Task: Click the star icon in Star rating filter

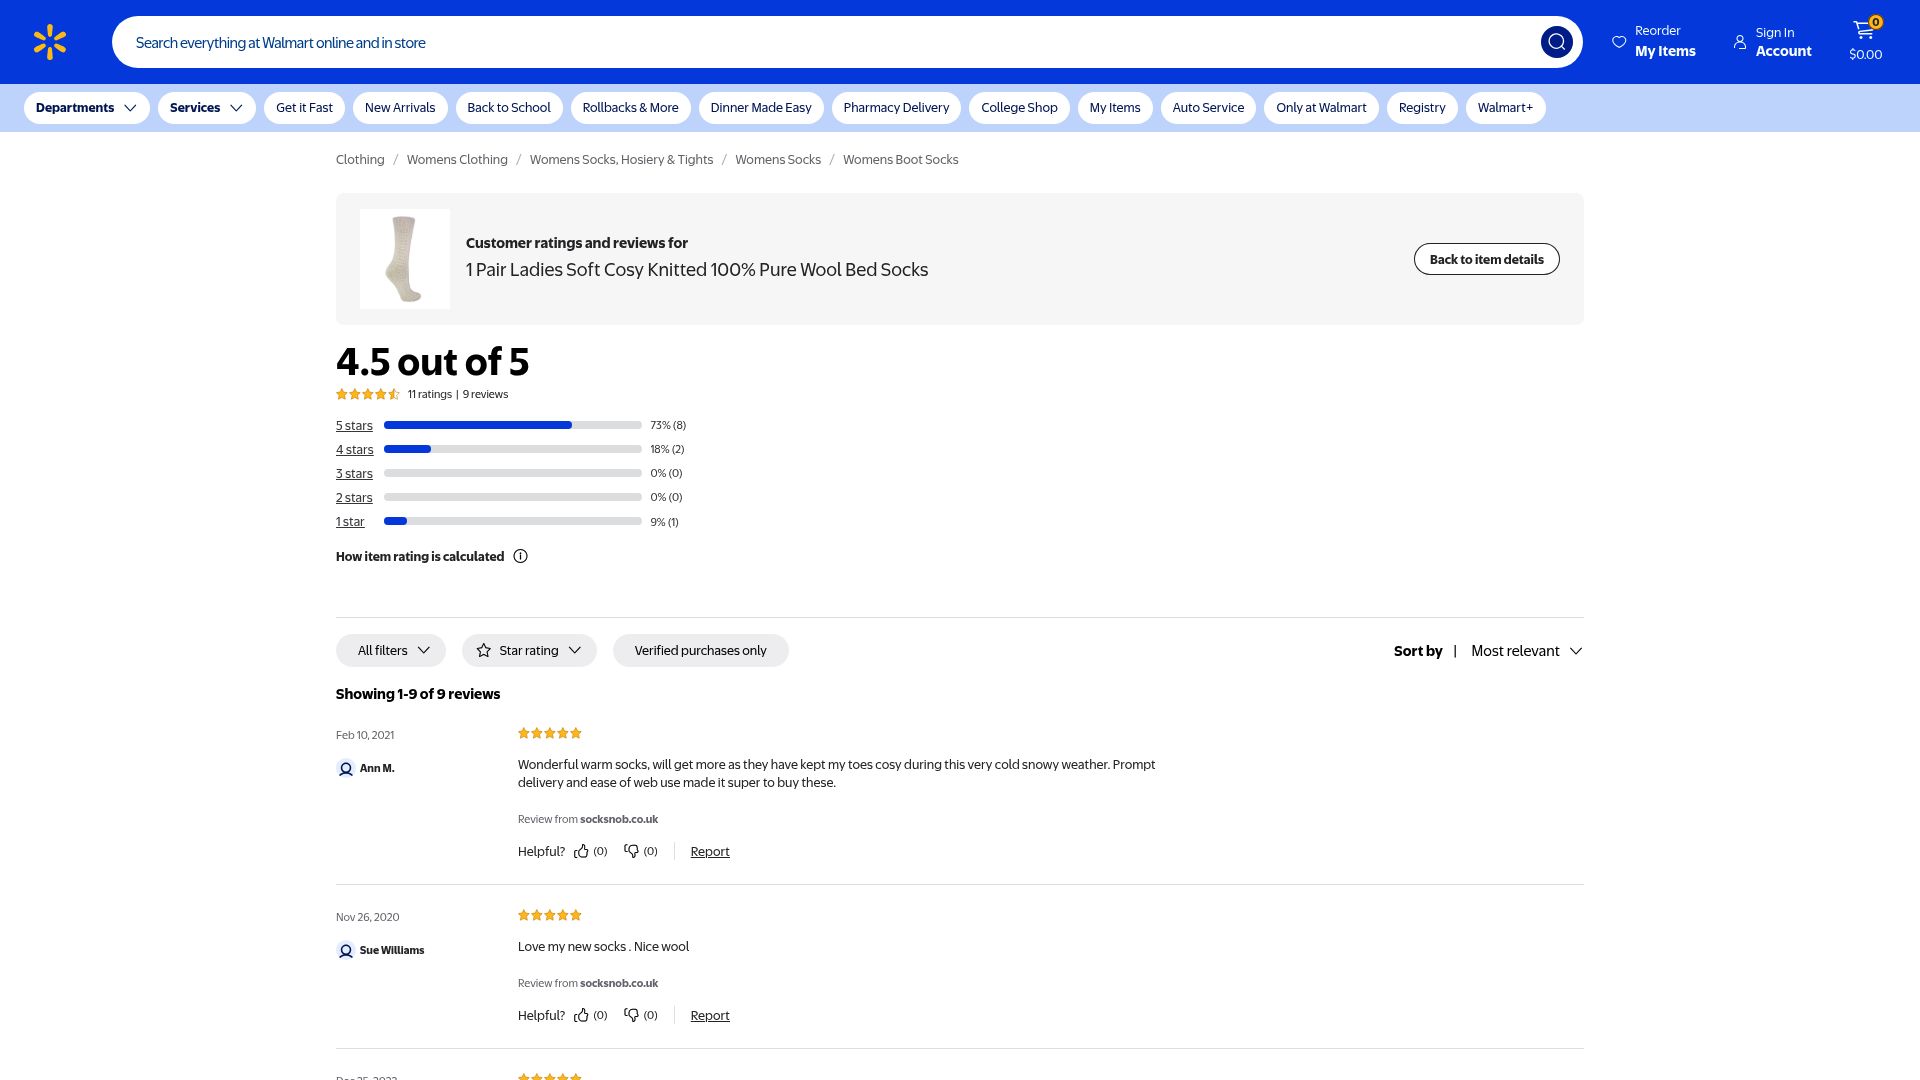Action: pos(484,650)
